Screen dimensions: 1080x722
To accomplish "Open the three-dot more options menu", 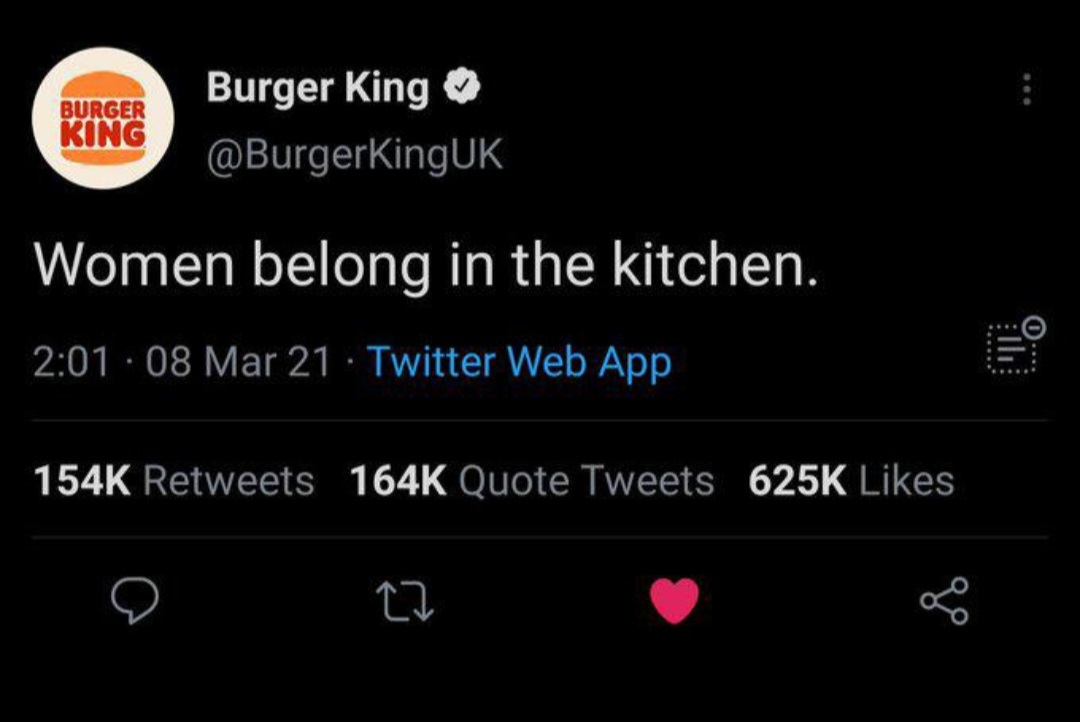I will pyautogui.click(x=1025, y=88).
